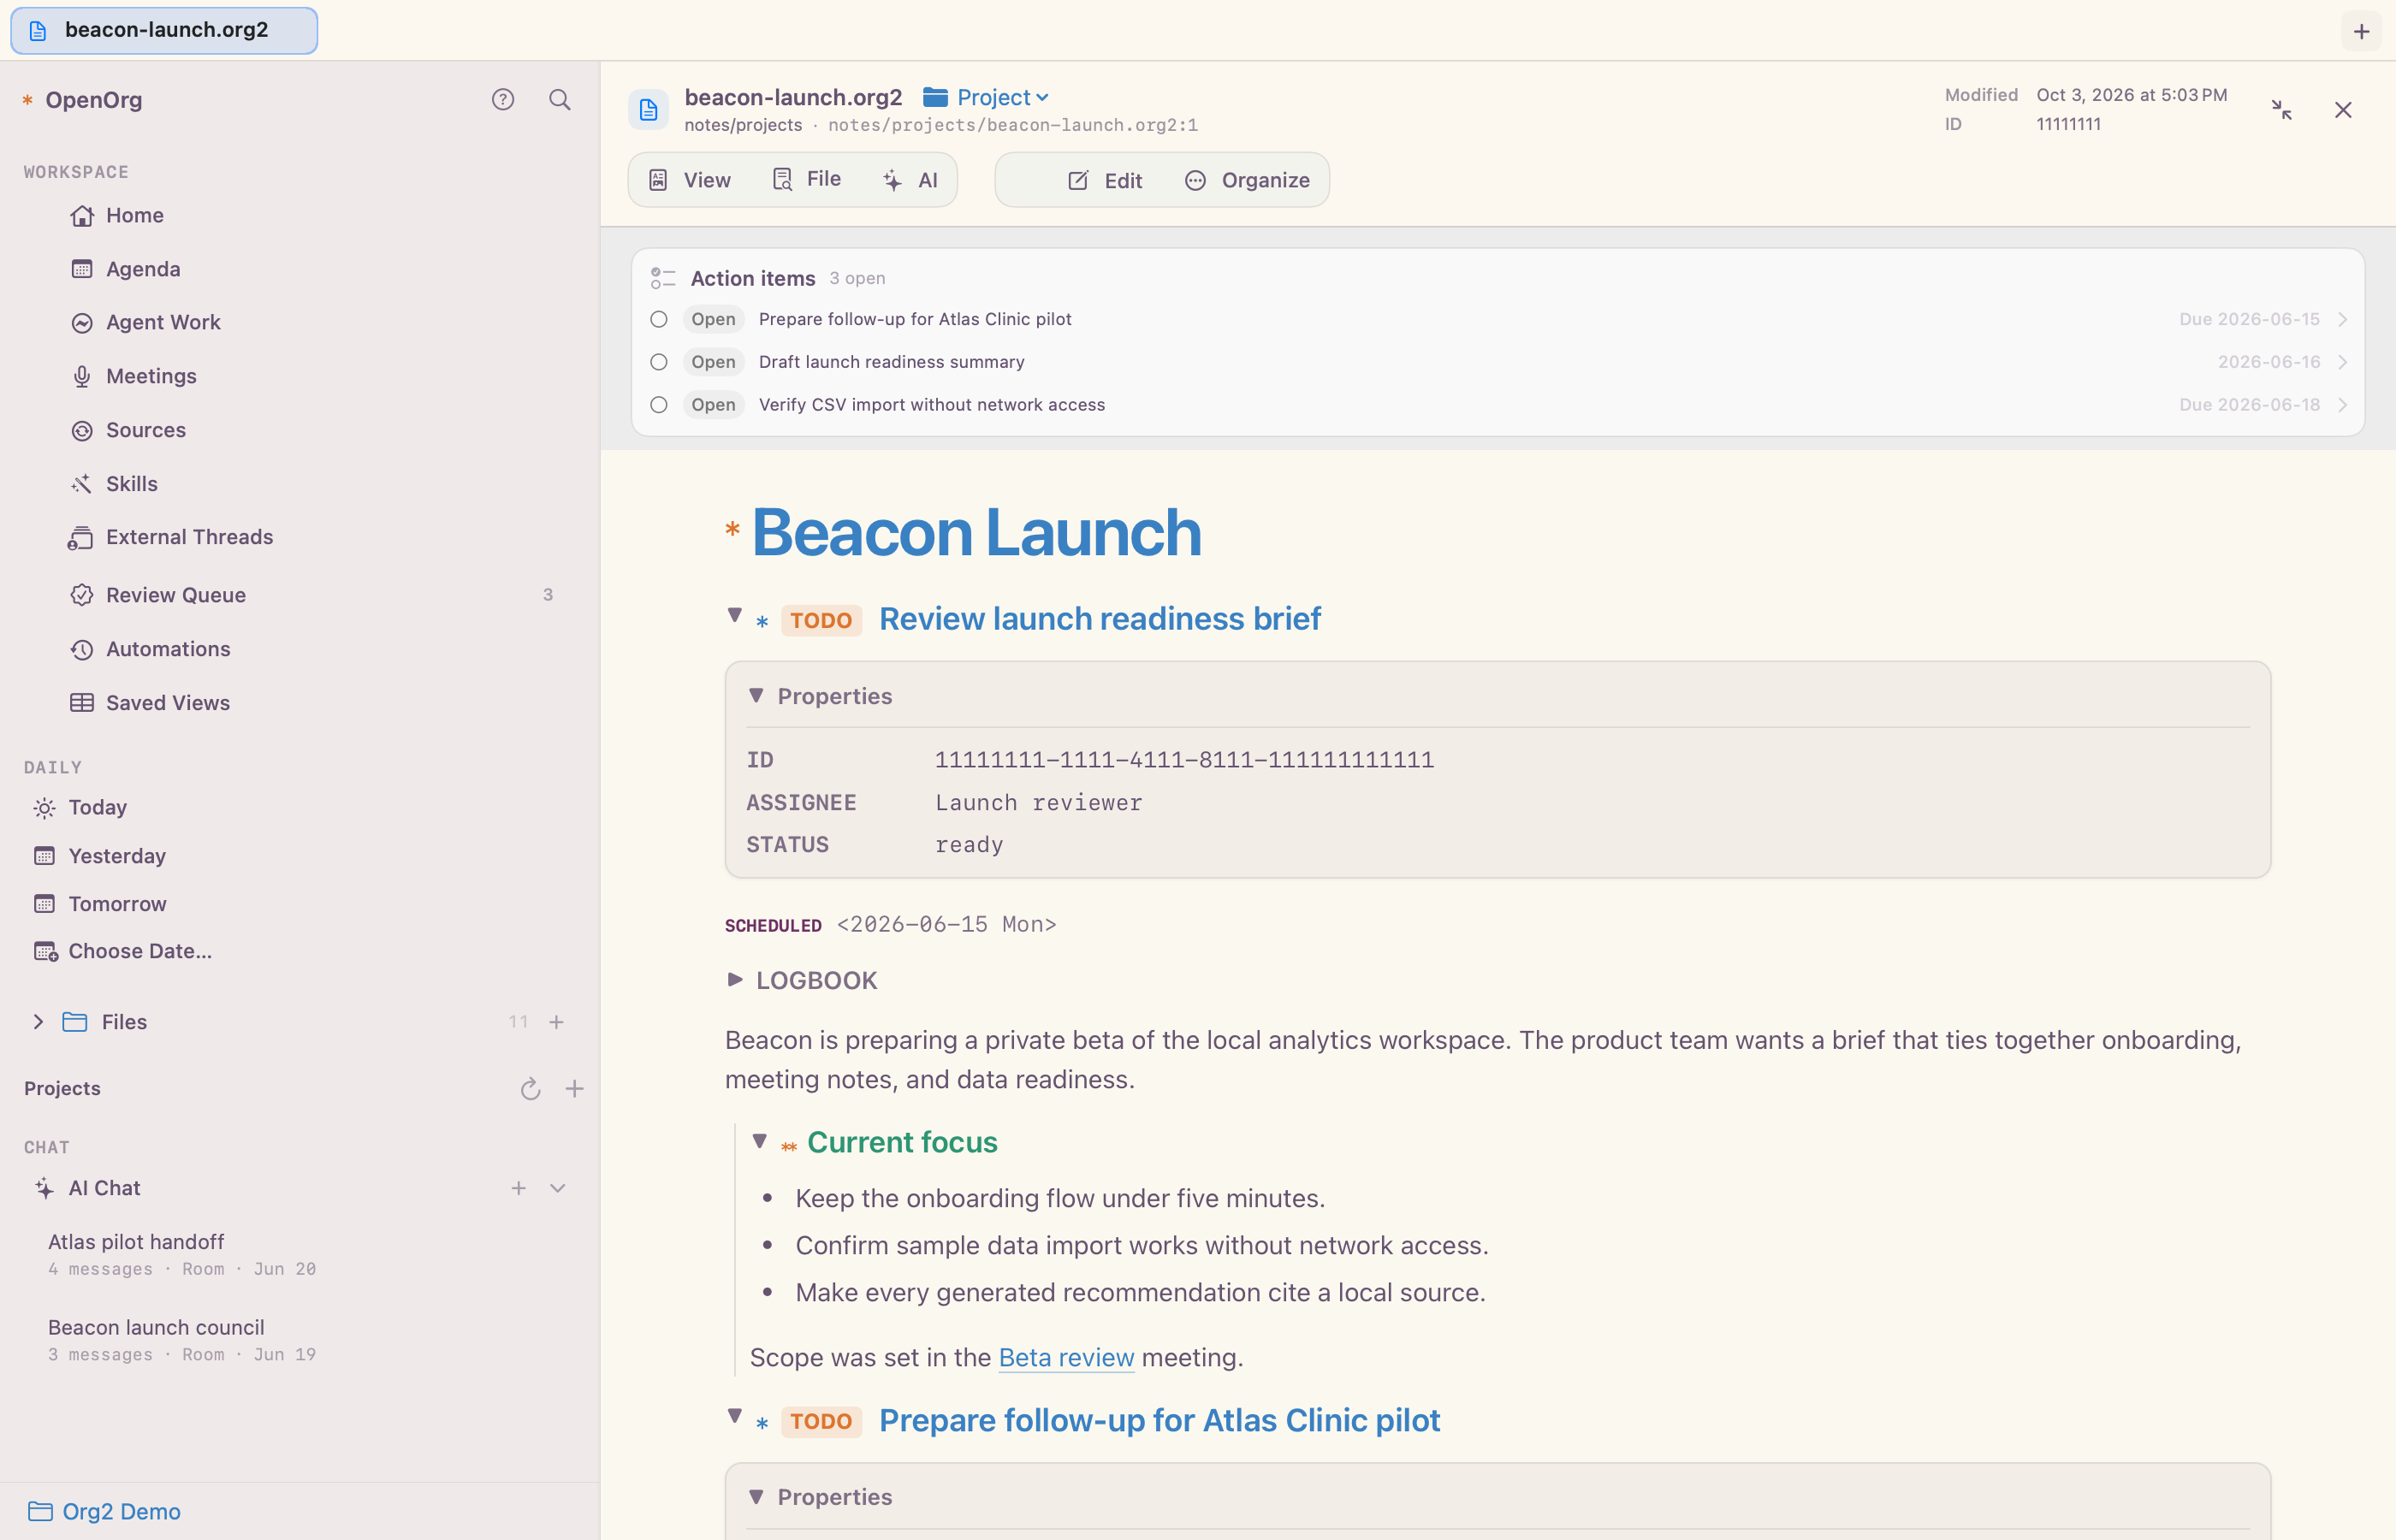Refresh the Projects list
Viewport: 2396px width, 1540px height.
(531, 1089)
